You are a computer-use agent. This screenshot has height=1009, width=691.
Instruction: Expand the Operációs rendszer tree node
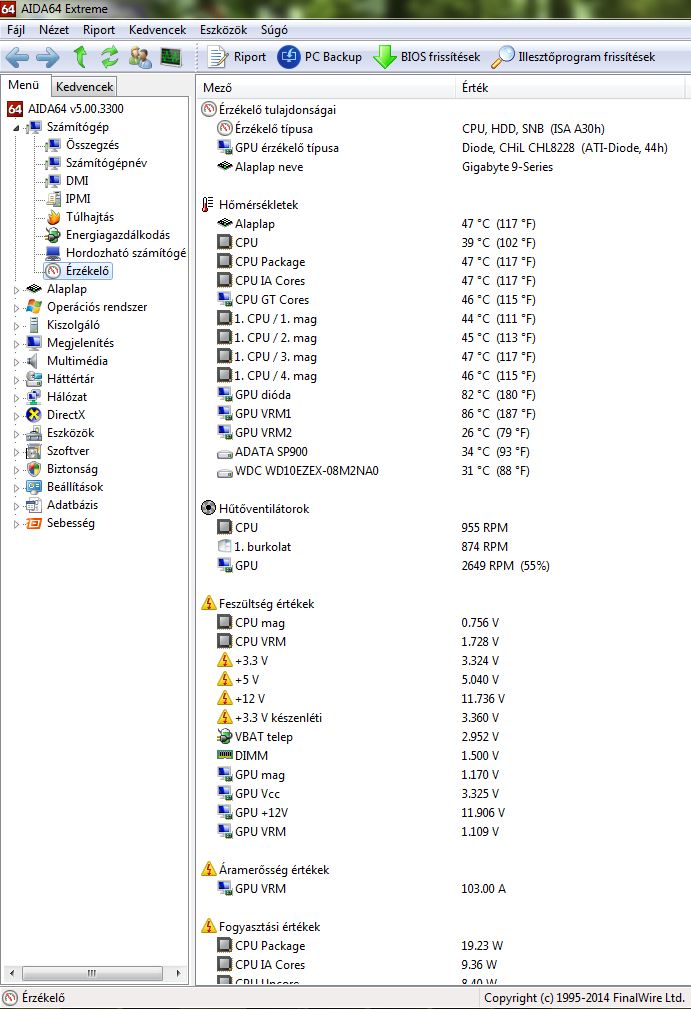16,308
